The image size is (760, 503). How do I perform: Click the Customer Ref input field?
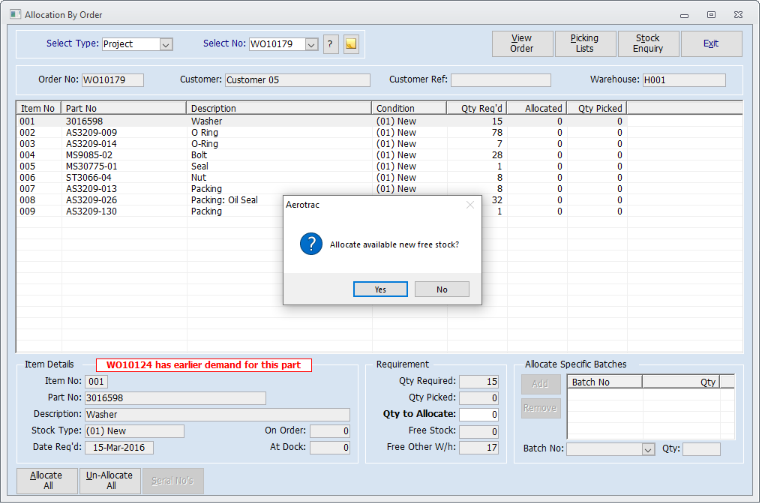pyautogui.click(x=500, y=80)
